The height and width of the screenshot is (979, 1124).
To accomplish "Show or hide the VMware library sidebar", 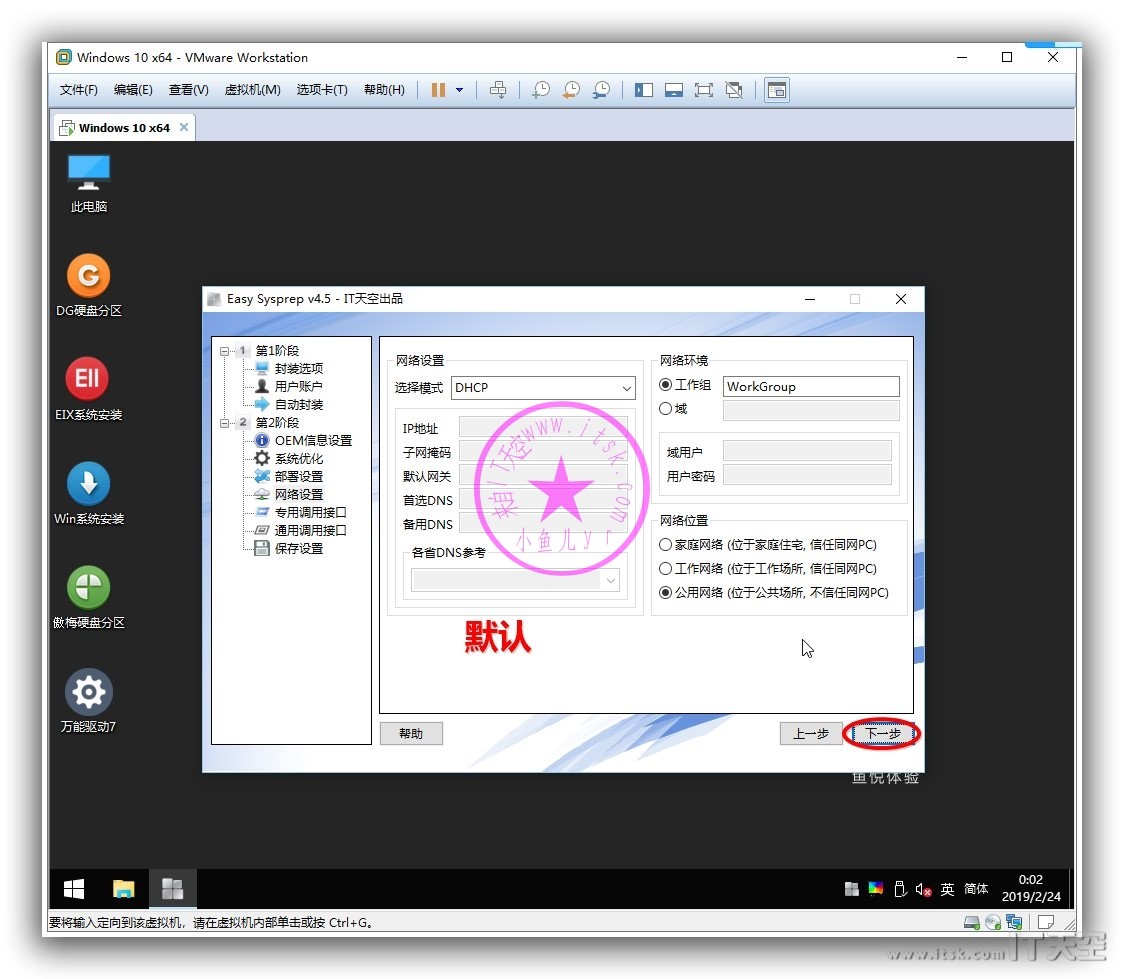I will pyautogui.click(x=644, y=90).
